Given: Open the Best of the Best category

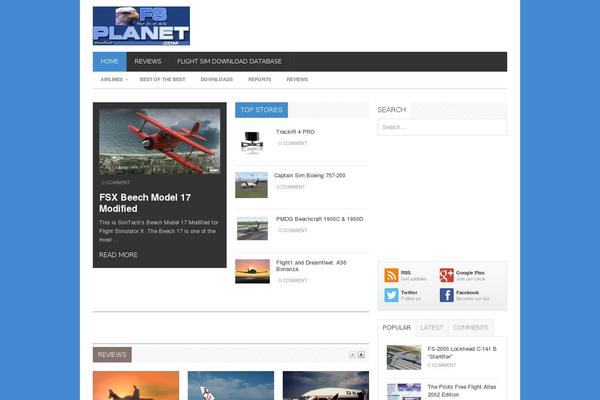Looking at the screenshot, I should 162,80.
